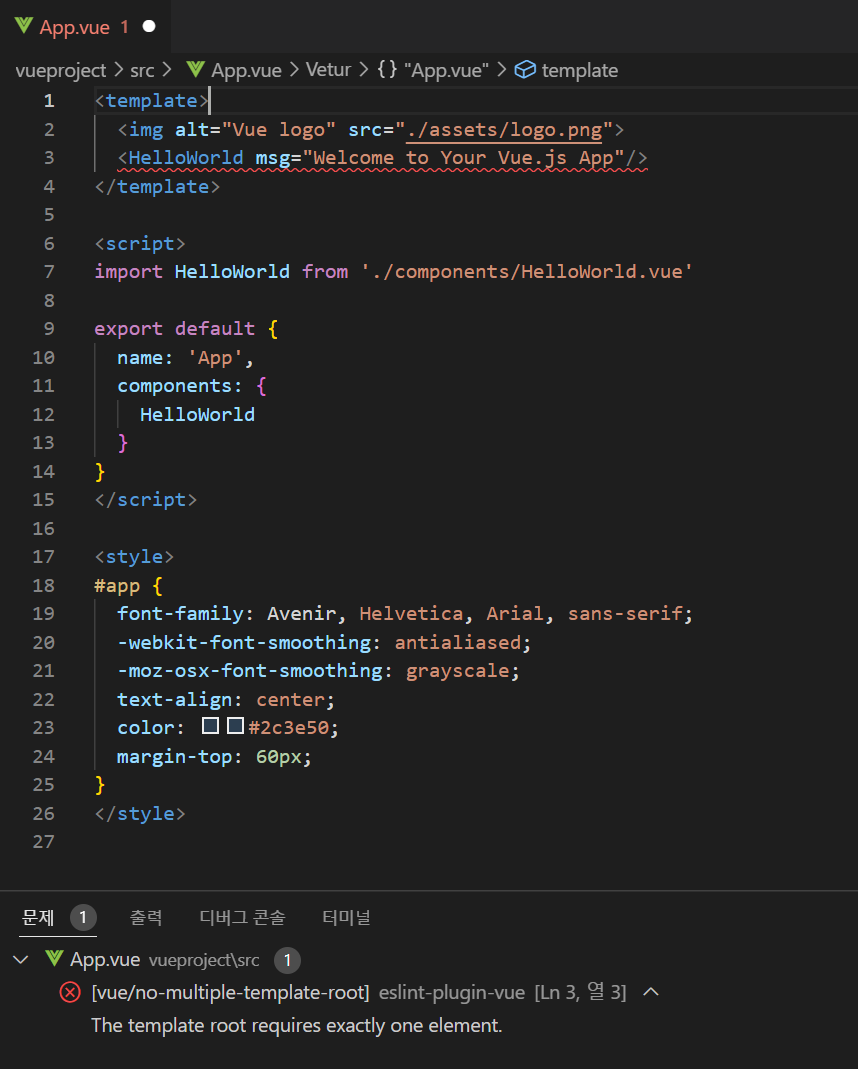
Task: Click the red error icon of the problem
Action: point(70,993)
